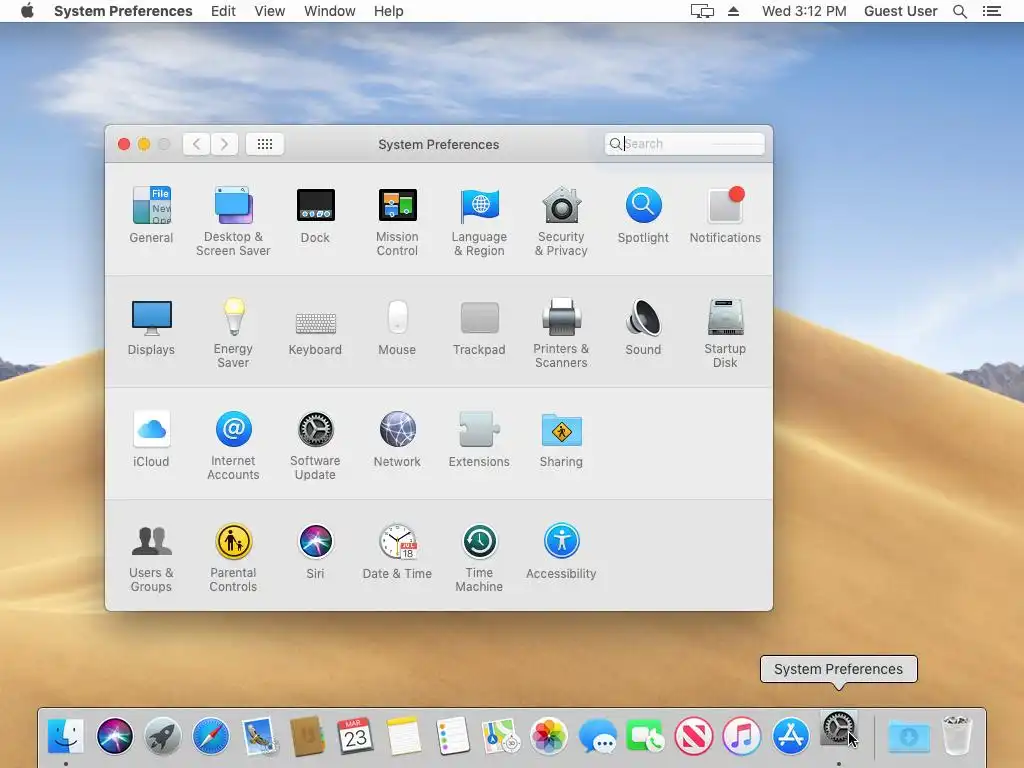Open Printers & Scanners preferences
This screenshot has height=768, width=1024.
561,334
